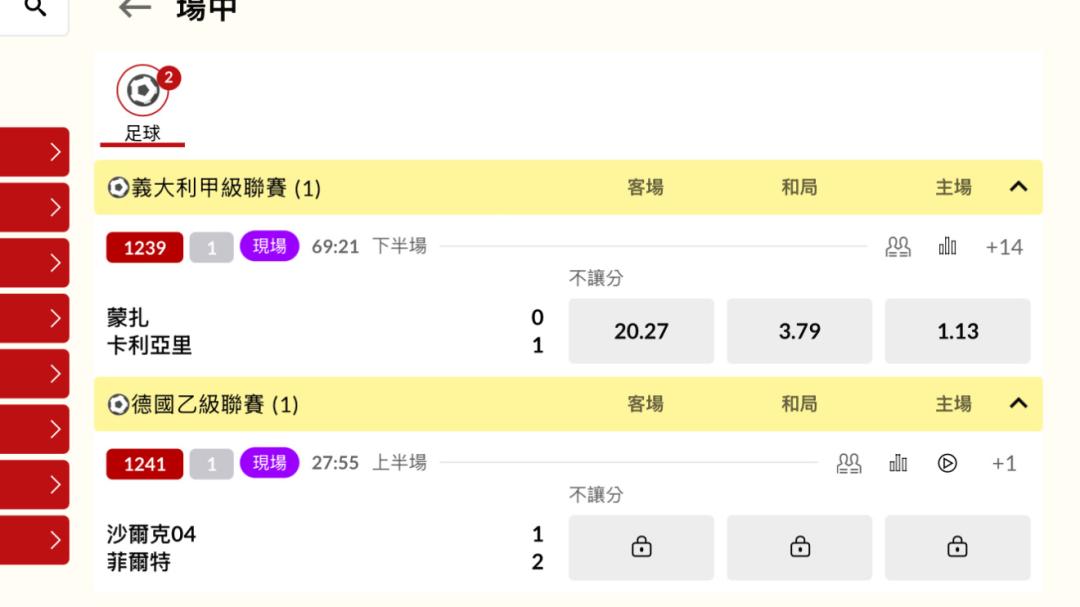Play live stream for 沙爾克04 match
1080x607 pixels.
947,463
